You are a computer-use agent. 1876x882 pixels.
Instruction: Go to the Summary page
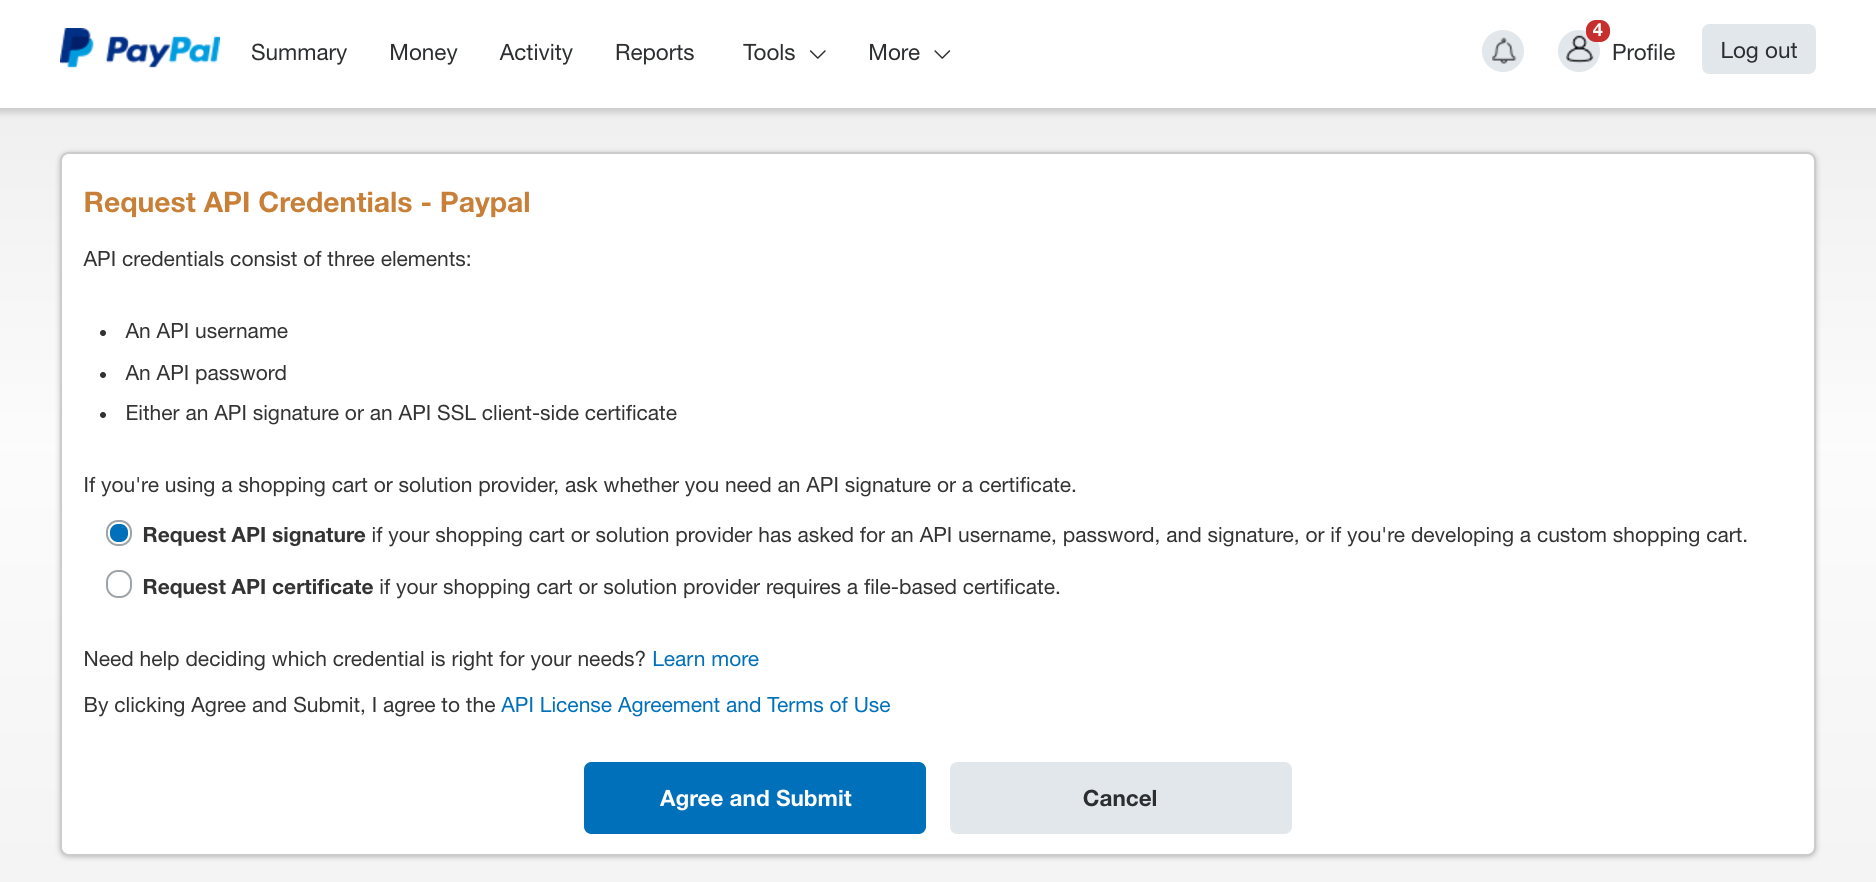point(299,53)
